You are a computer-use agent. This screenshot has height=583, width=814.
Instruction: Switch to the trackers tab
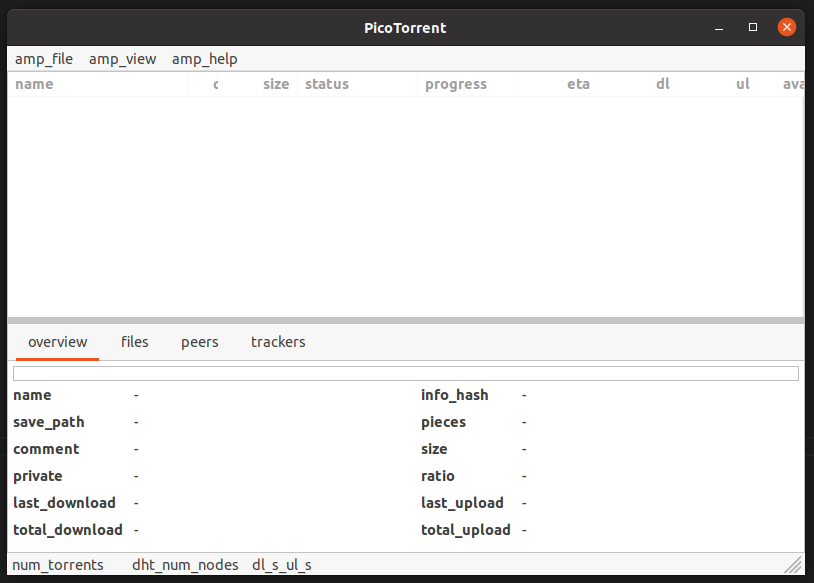pyautogui.click(x=278, y=342)
